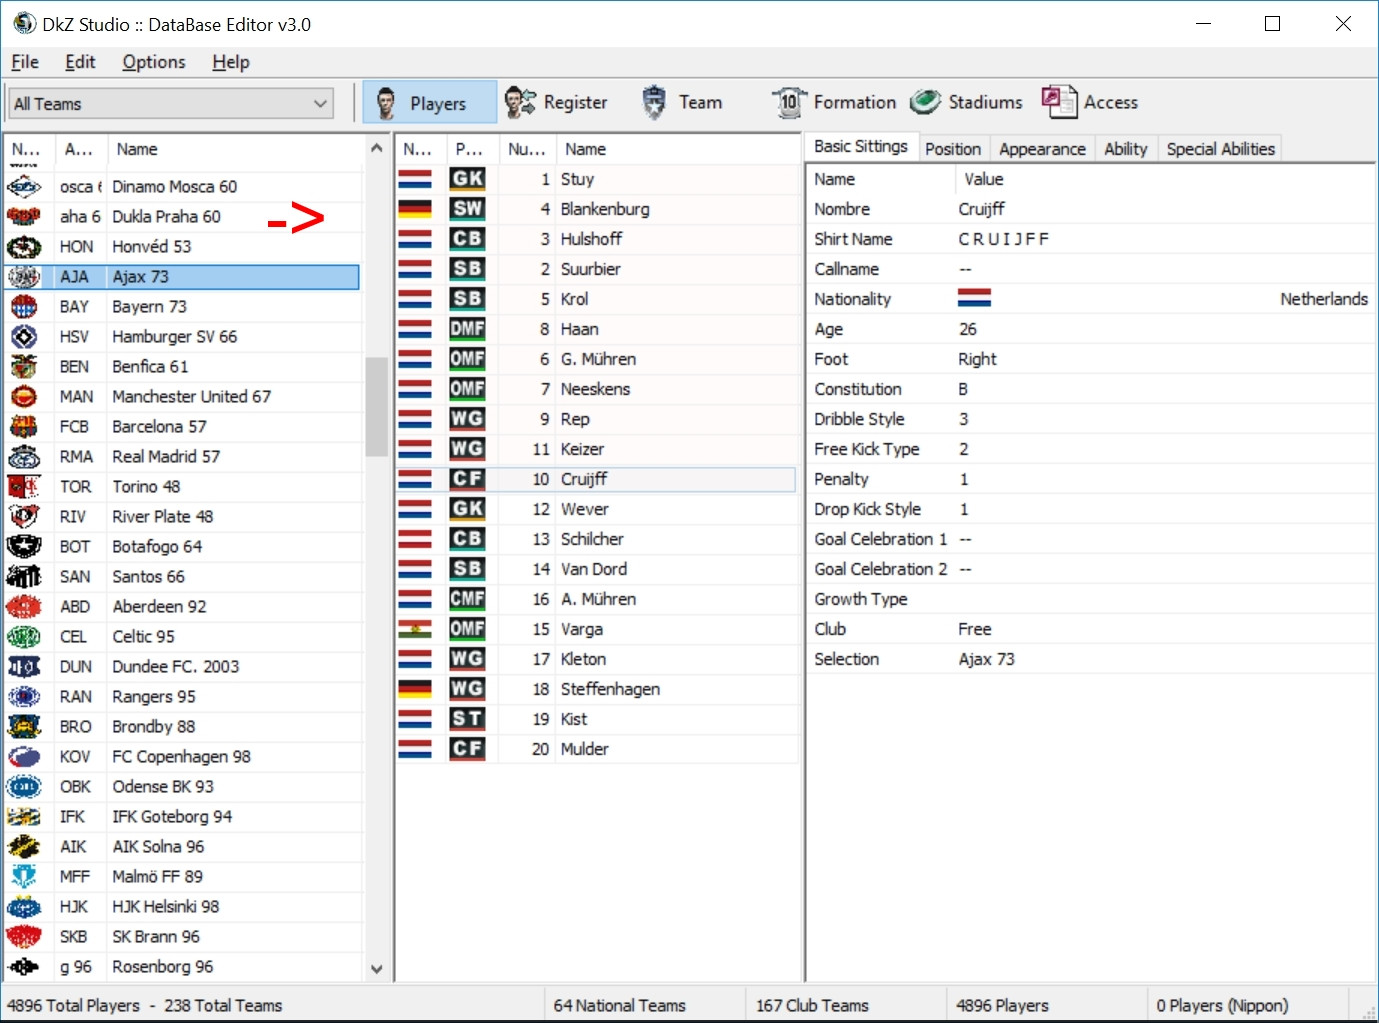Open the Stadiums toolbar section
Image resolution: width=1379 pixels, height=1023 pixels.
coord(966,102)
